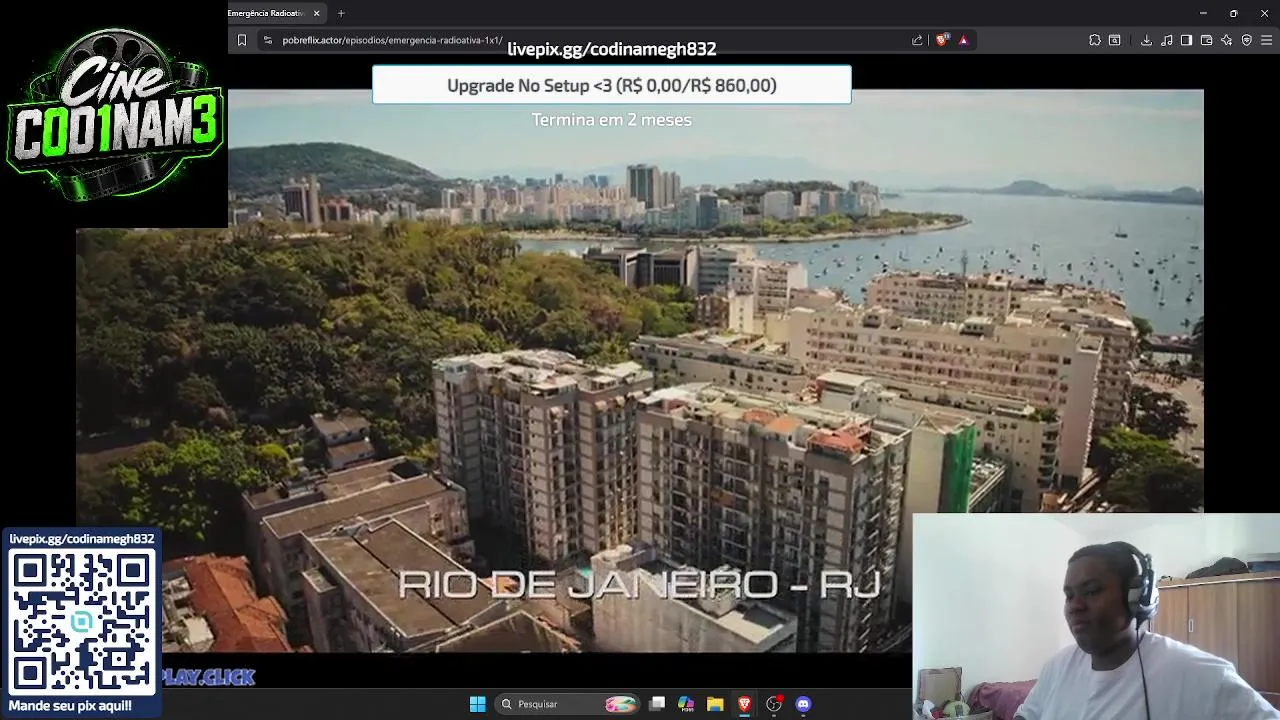Open Brave Rewards triangle icon
Viewport: 1280px width, 720px height.
click(963, 40)
